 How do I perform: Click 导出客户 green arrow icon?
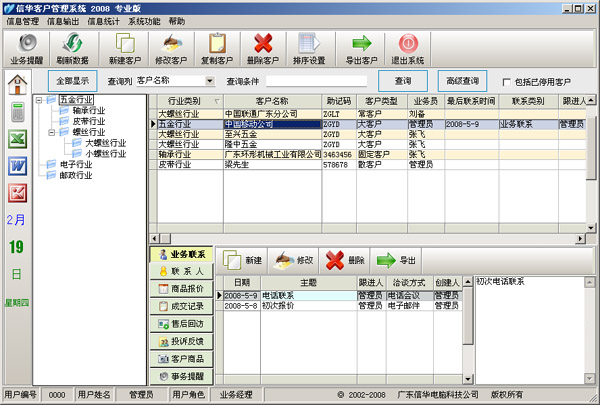(362, 43)
